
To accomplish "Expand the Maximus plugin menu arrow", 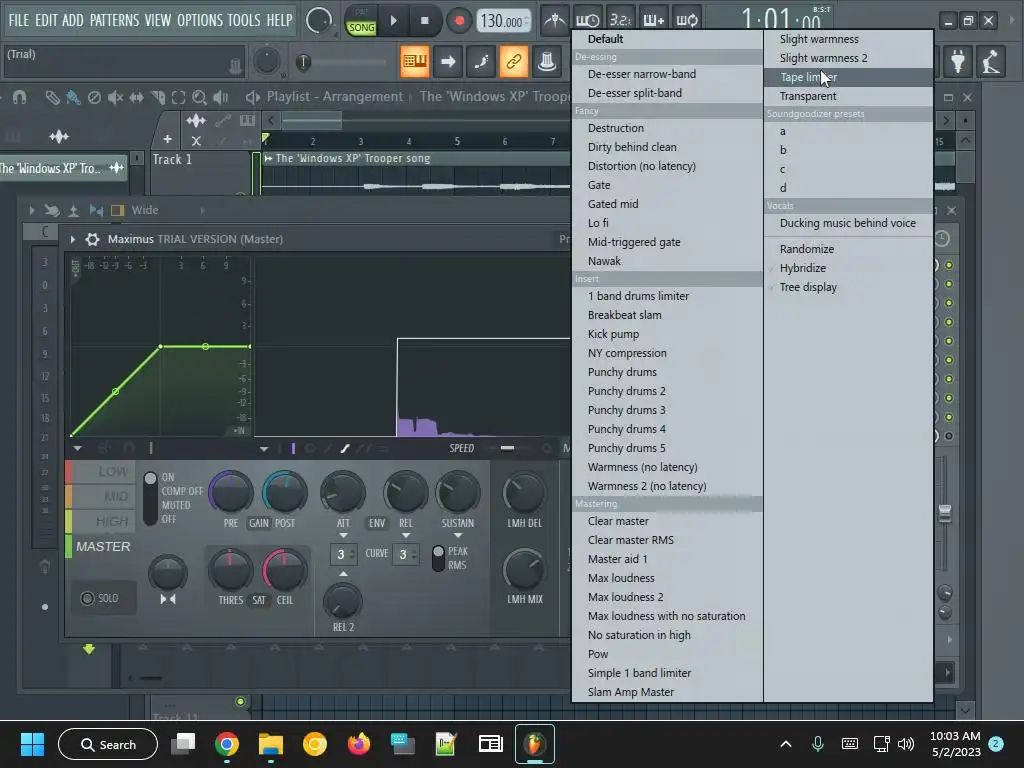I will click(72, 239).
